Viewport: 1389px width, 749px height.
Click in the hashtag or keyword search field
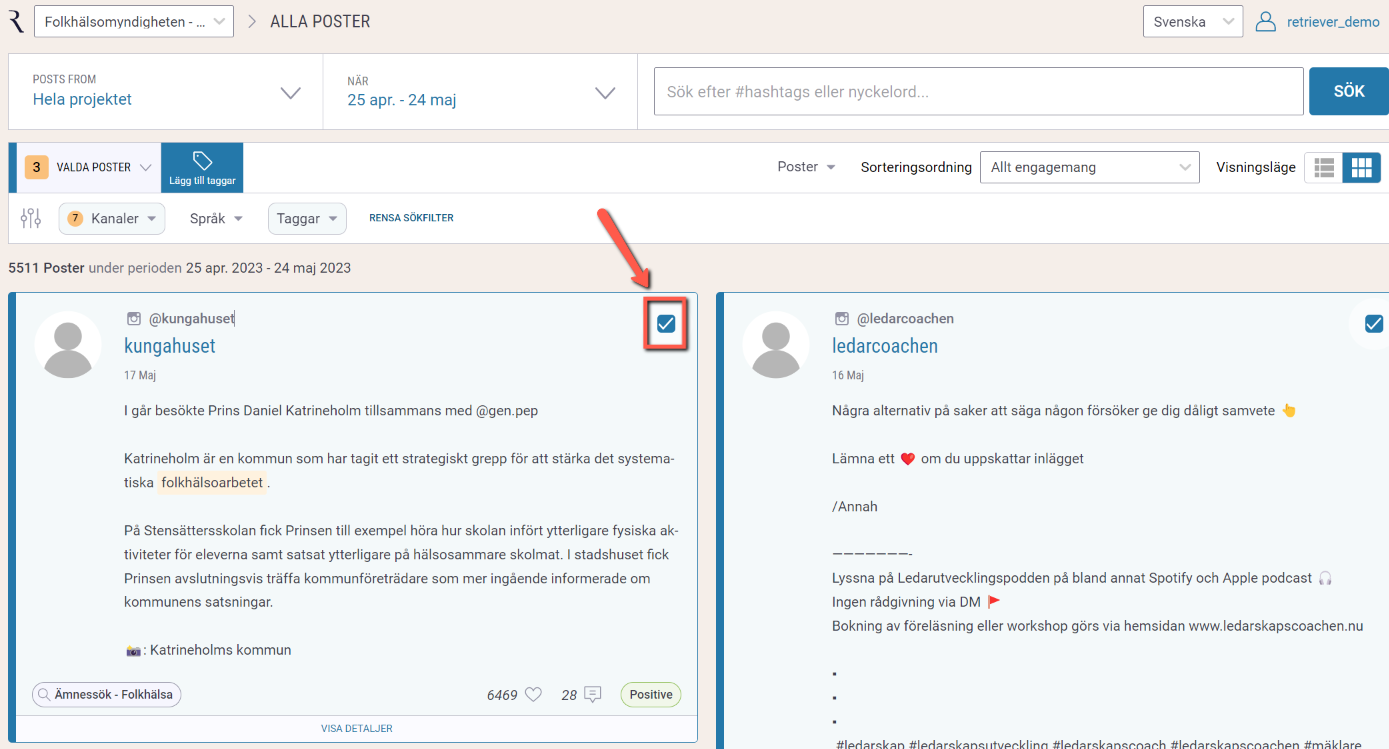(x=979, y=92)
